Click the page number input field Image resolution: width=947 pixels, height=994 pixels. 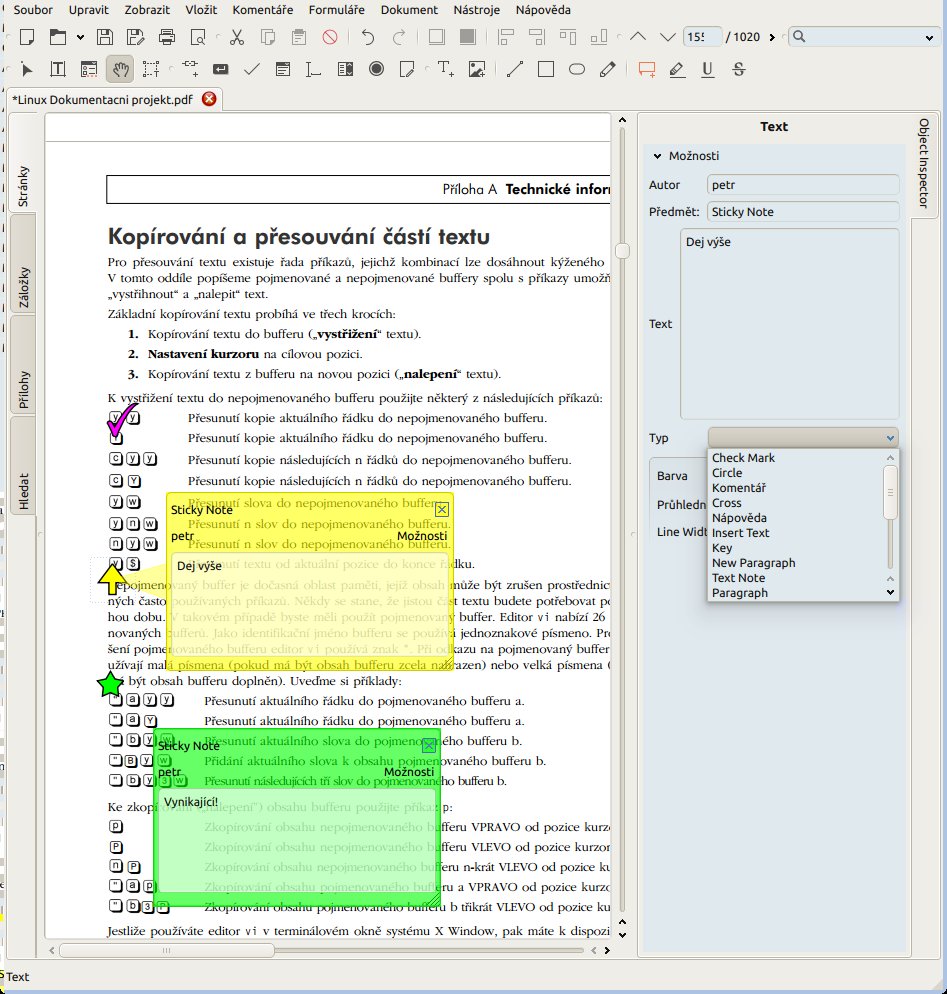coord(702,37)
